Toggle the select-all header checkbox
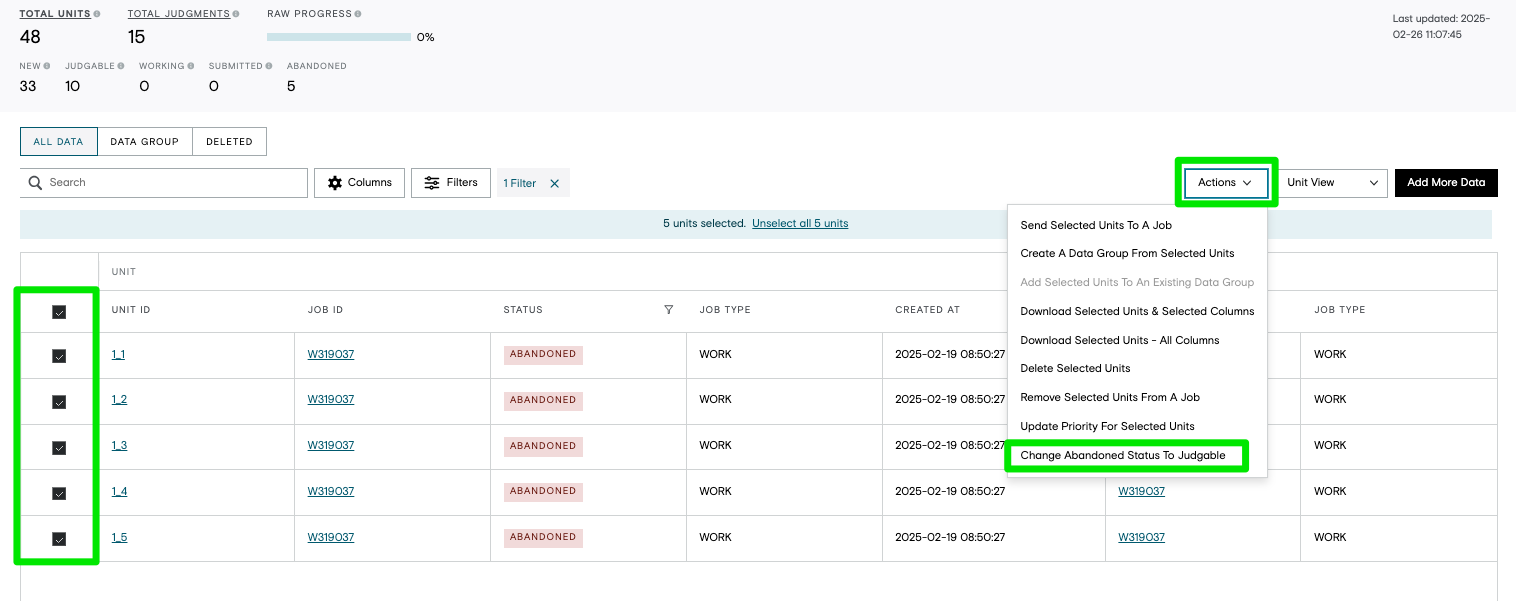The width and height of the screenshot is (1516, 601). tap(59, 312)
